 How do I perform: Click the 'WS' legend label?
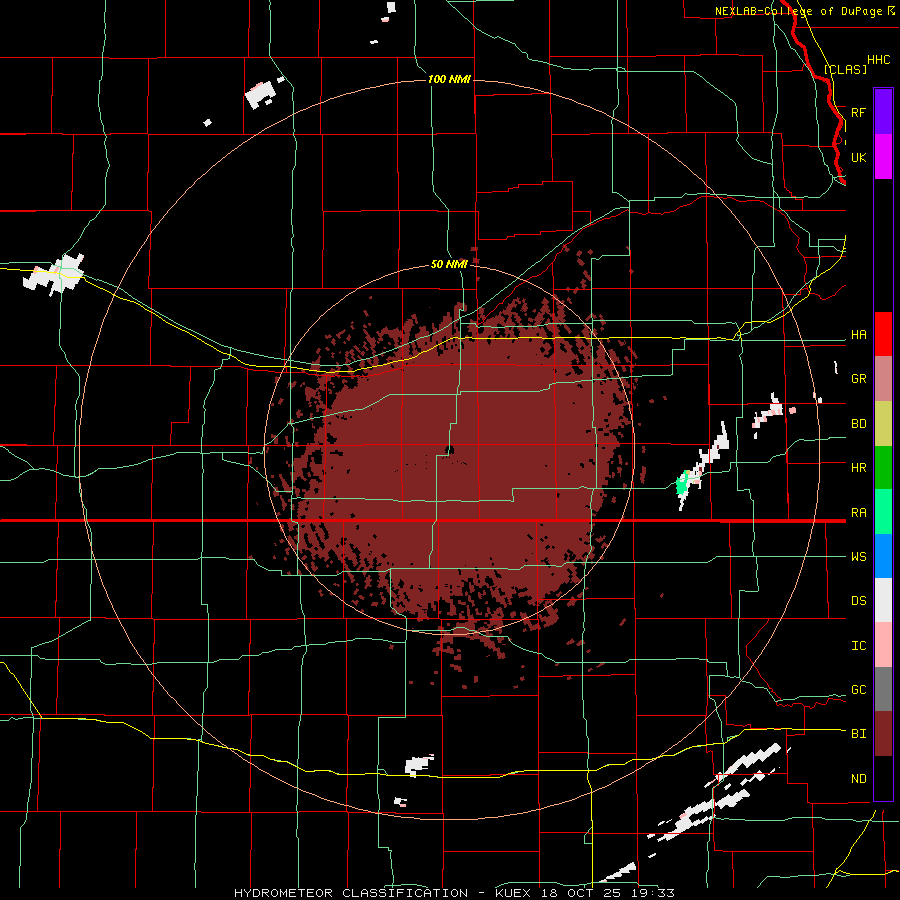pyautogui.click(x=858, y=557)
